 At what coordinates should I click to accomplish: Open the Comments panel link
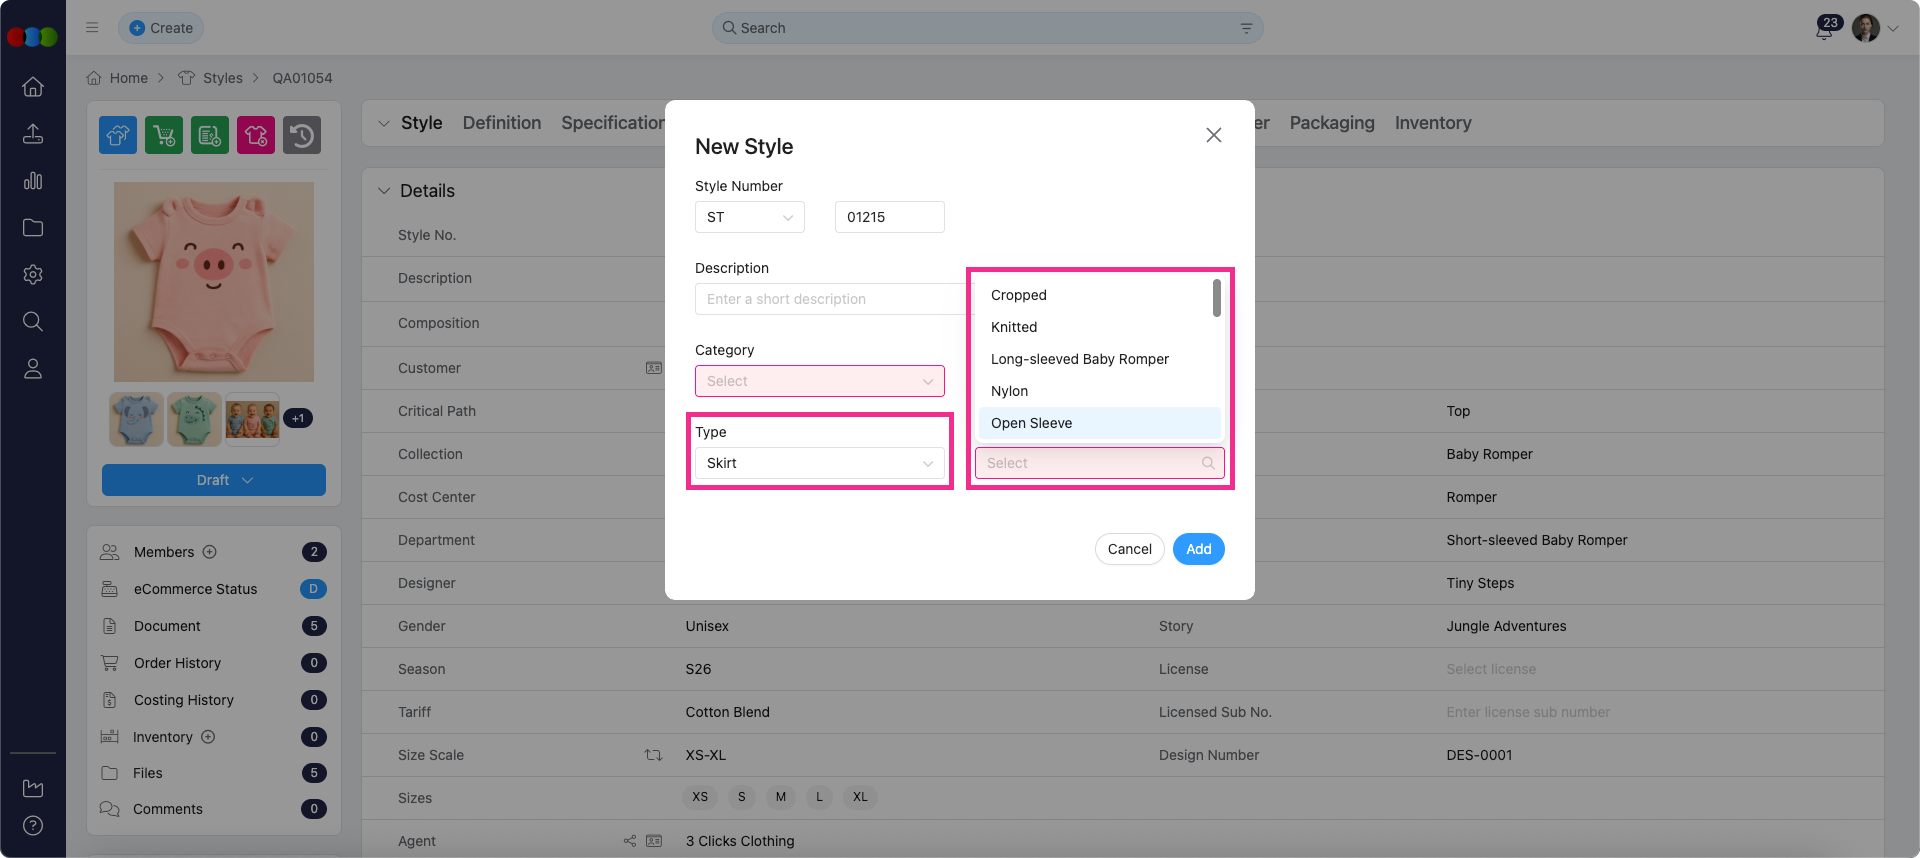[168, 809]
